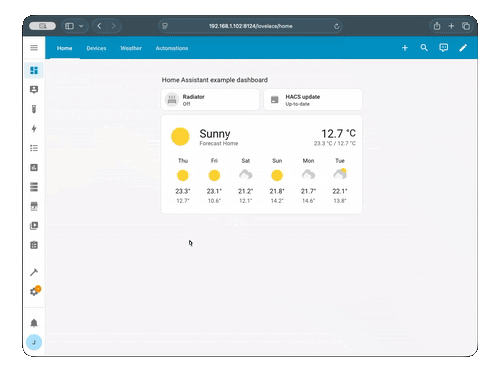Click the Tue low of 13.8°
This screenshot has height=386, width=500.
tap(340, 201)
